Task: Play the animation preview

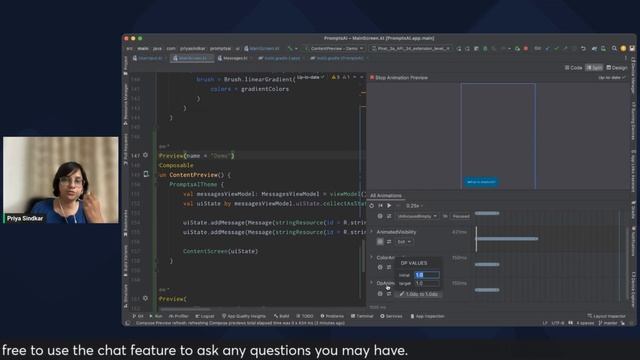Action: point(389,206)
